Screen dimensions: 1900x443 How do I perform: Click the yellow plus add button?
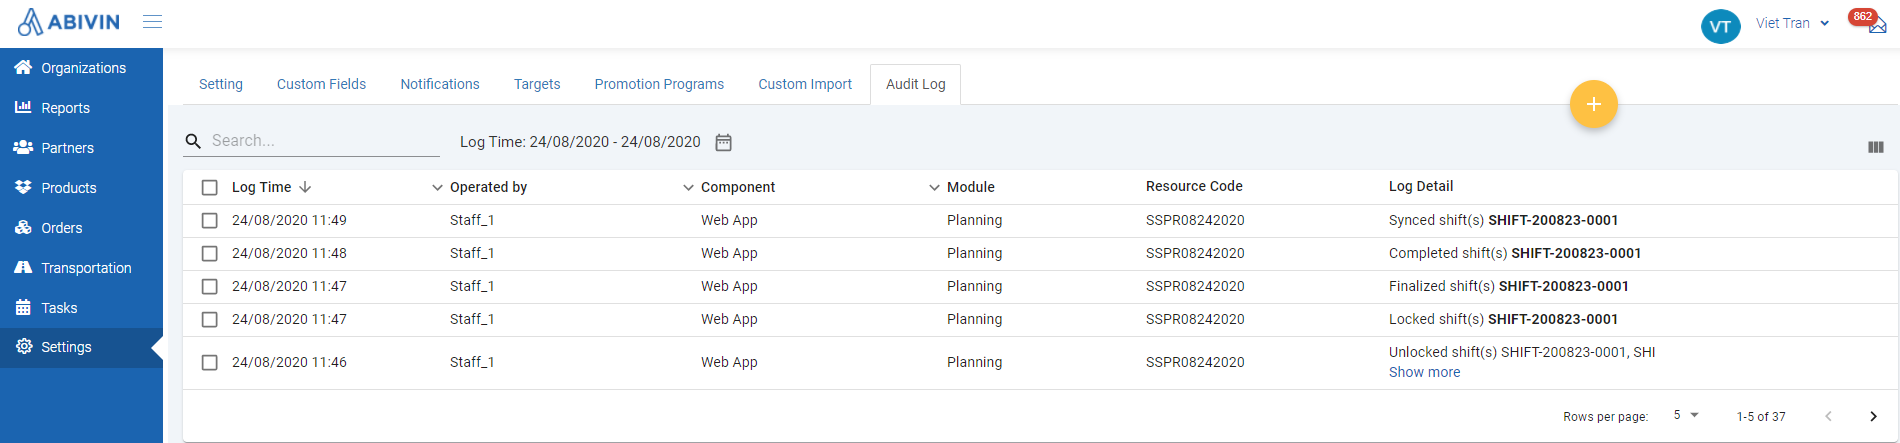point(1593,104)
